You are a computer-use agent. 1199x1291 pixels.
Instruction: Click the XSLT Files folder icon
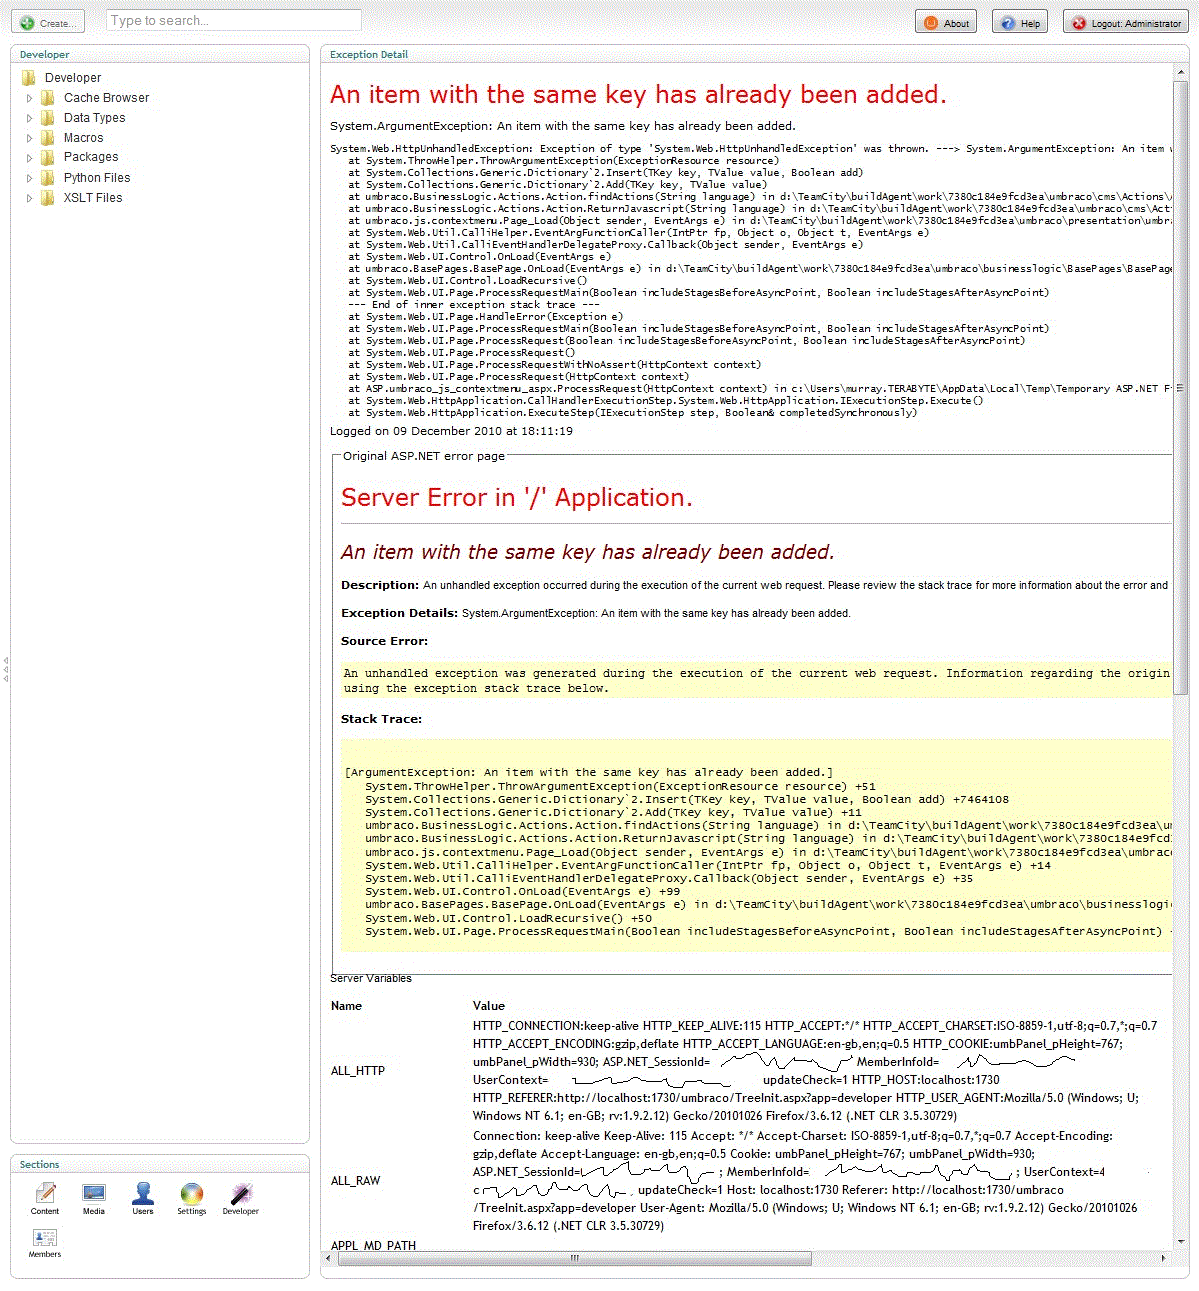click(x=48, y=197)
